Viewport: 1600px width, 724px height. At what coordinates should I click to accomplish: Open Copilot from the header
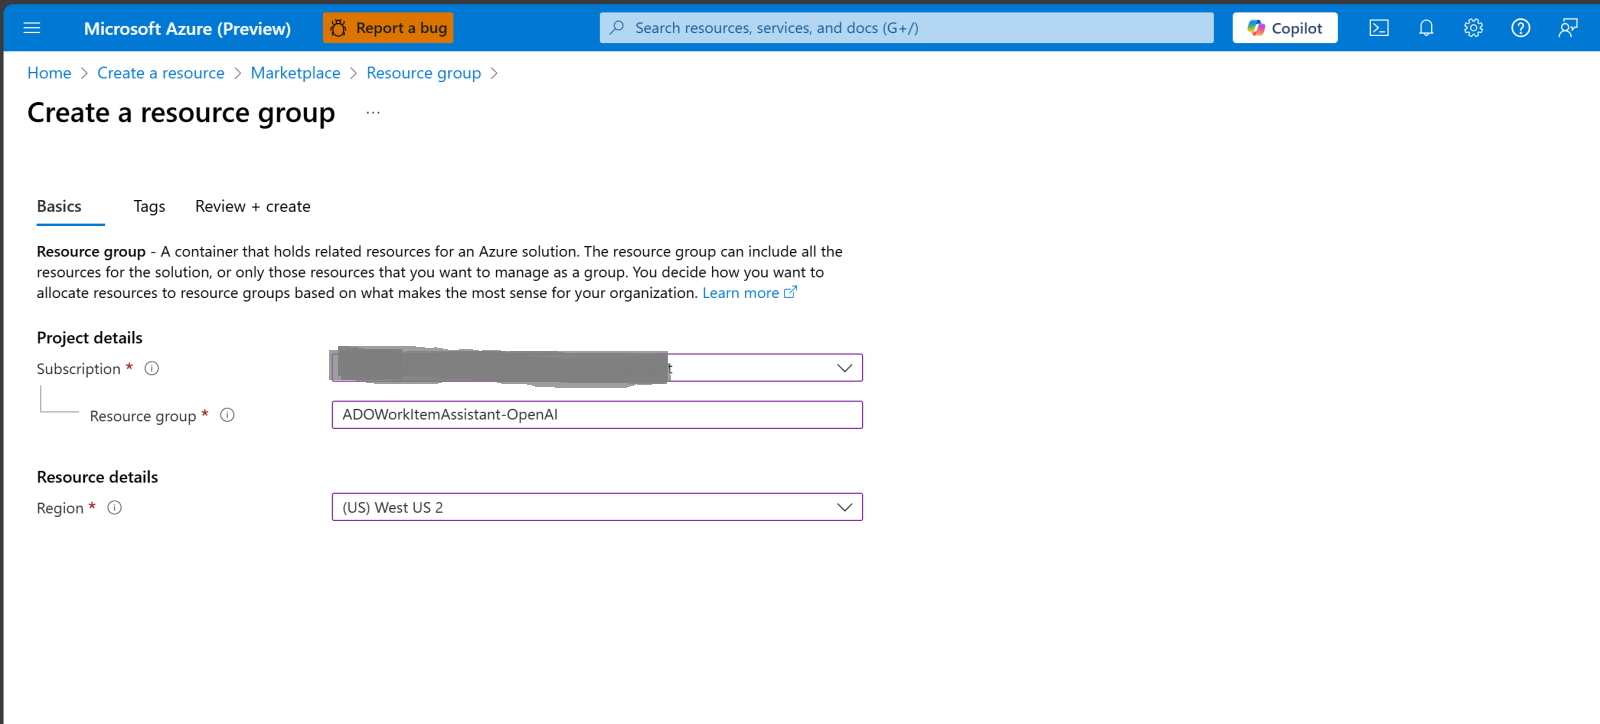click(x=1284, y=28)
